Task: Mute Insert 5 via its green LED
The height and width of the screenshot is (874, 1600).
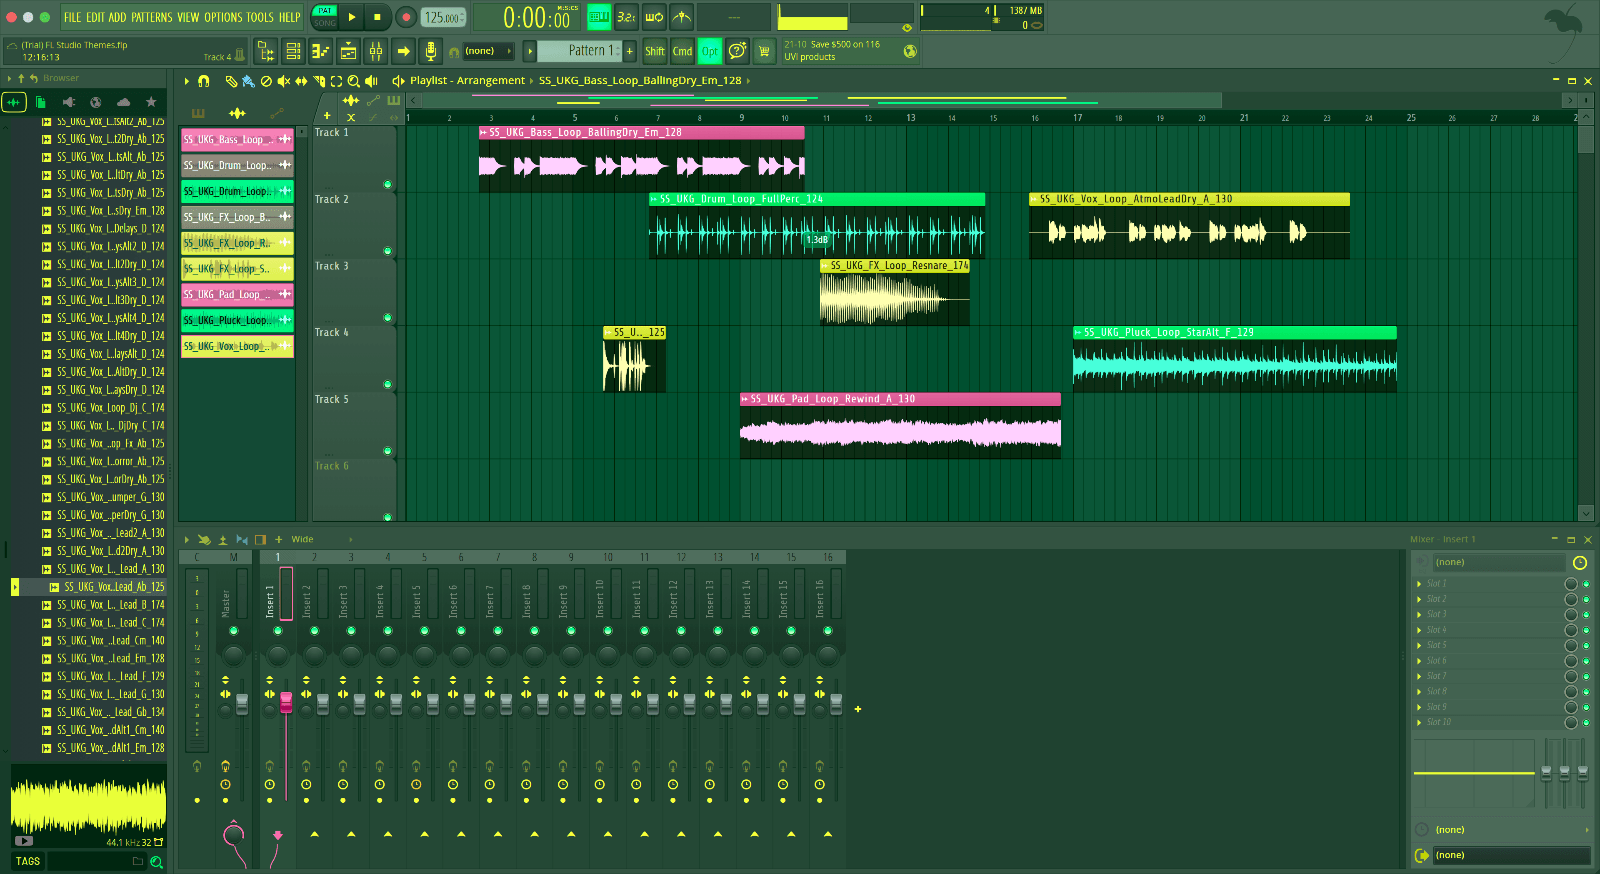Action: tap(424, 631)
